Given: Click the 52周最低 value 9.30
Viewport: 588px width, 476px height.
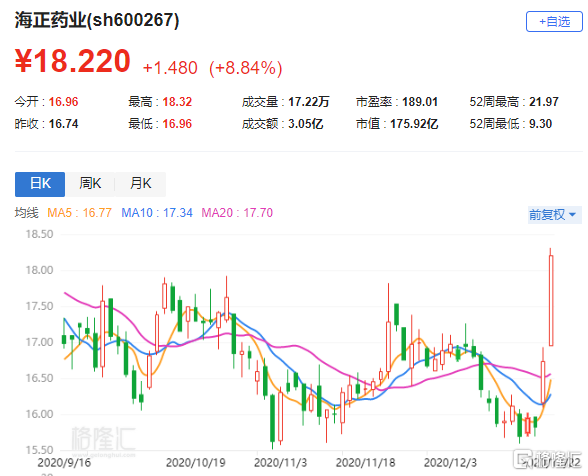Looking at the screenshot, I should tap(540, 124).
